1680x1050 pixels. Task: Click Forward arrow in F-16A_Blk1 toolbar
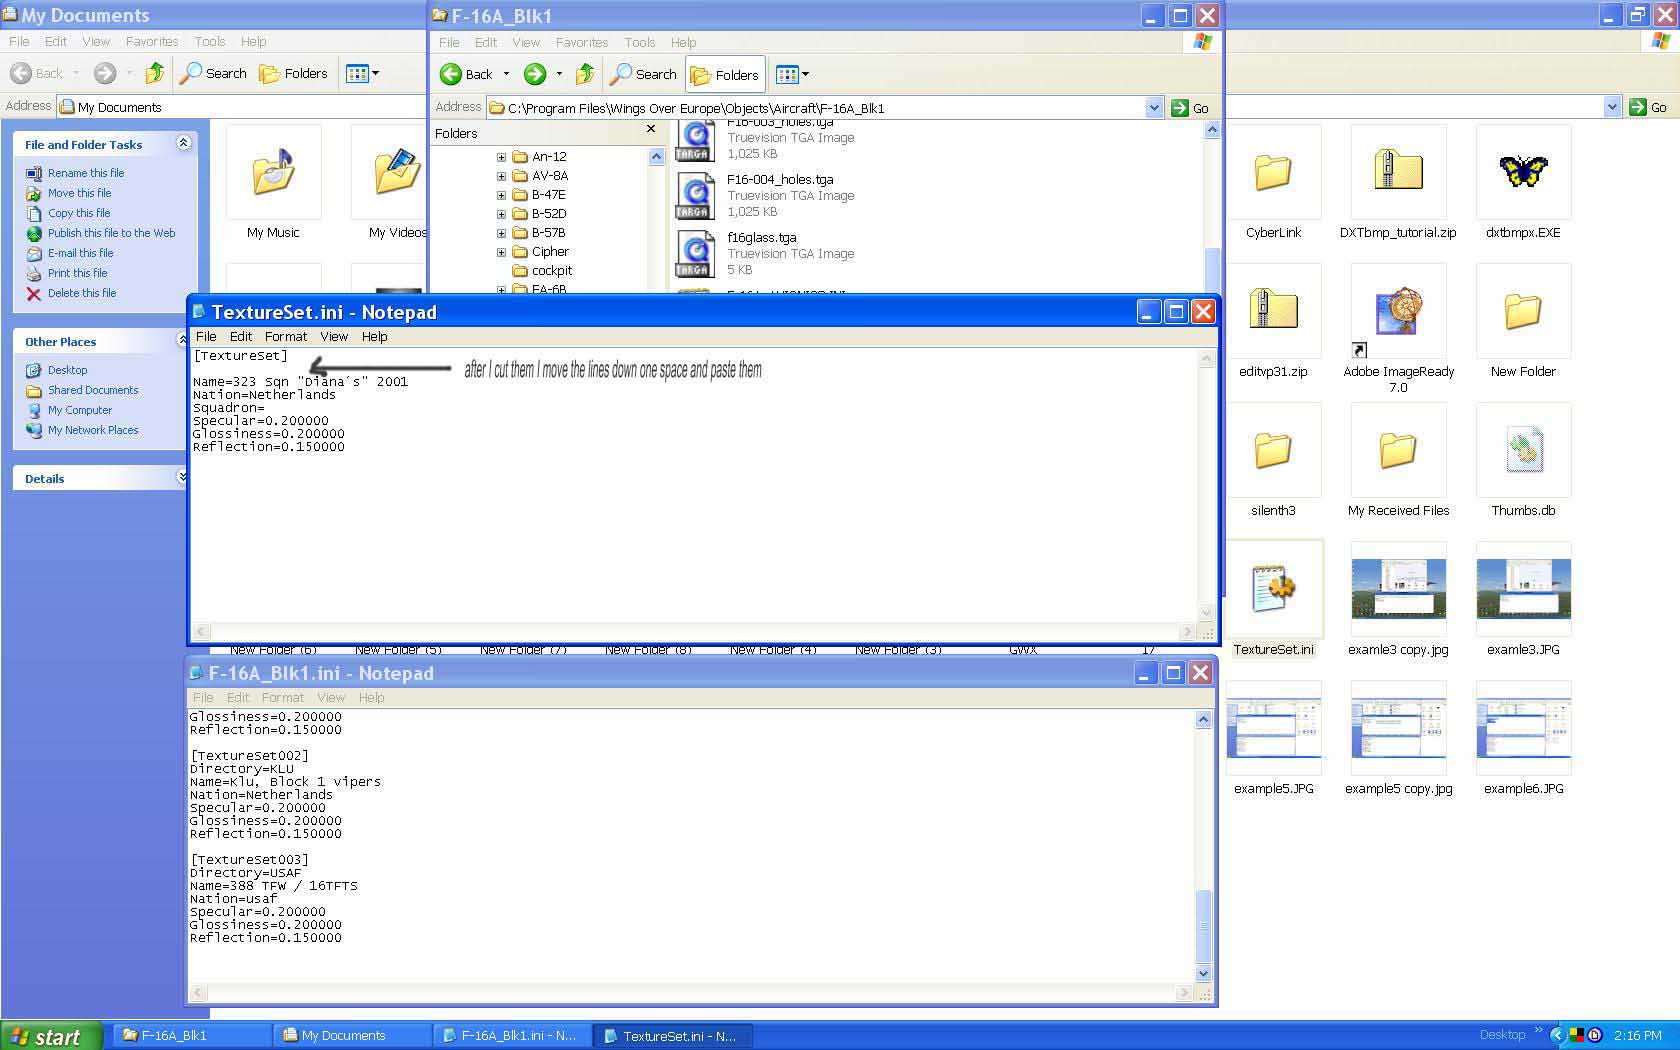click(535, 74)
